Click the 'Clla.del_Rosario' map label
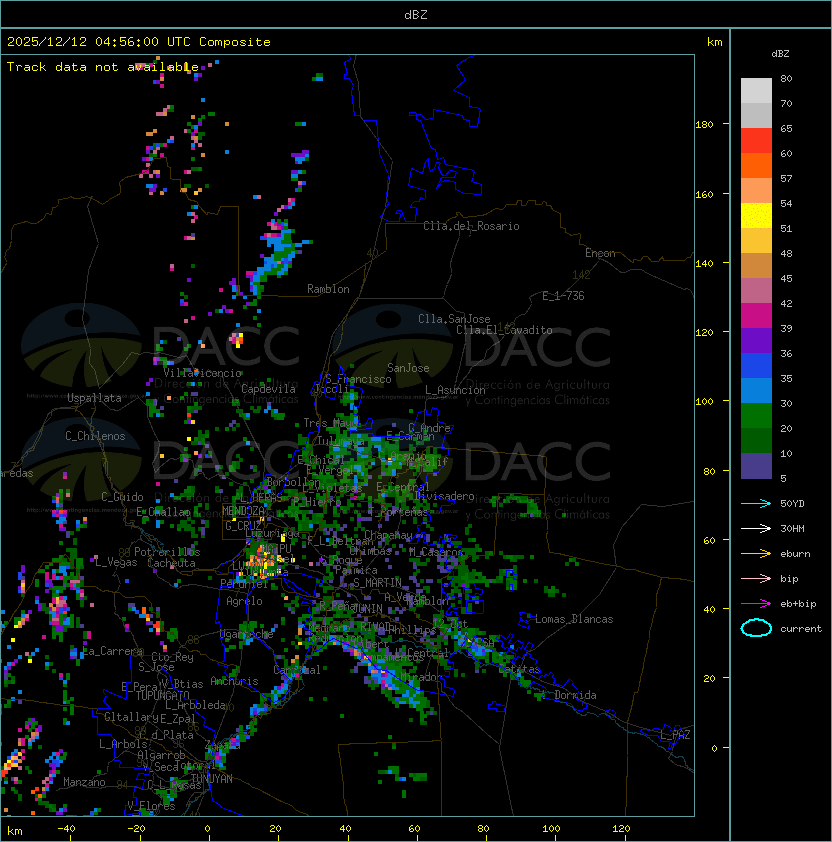This screenshot has width=832, height=842. coord(471,226)
